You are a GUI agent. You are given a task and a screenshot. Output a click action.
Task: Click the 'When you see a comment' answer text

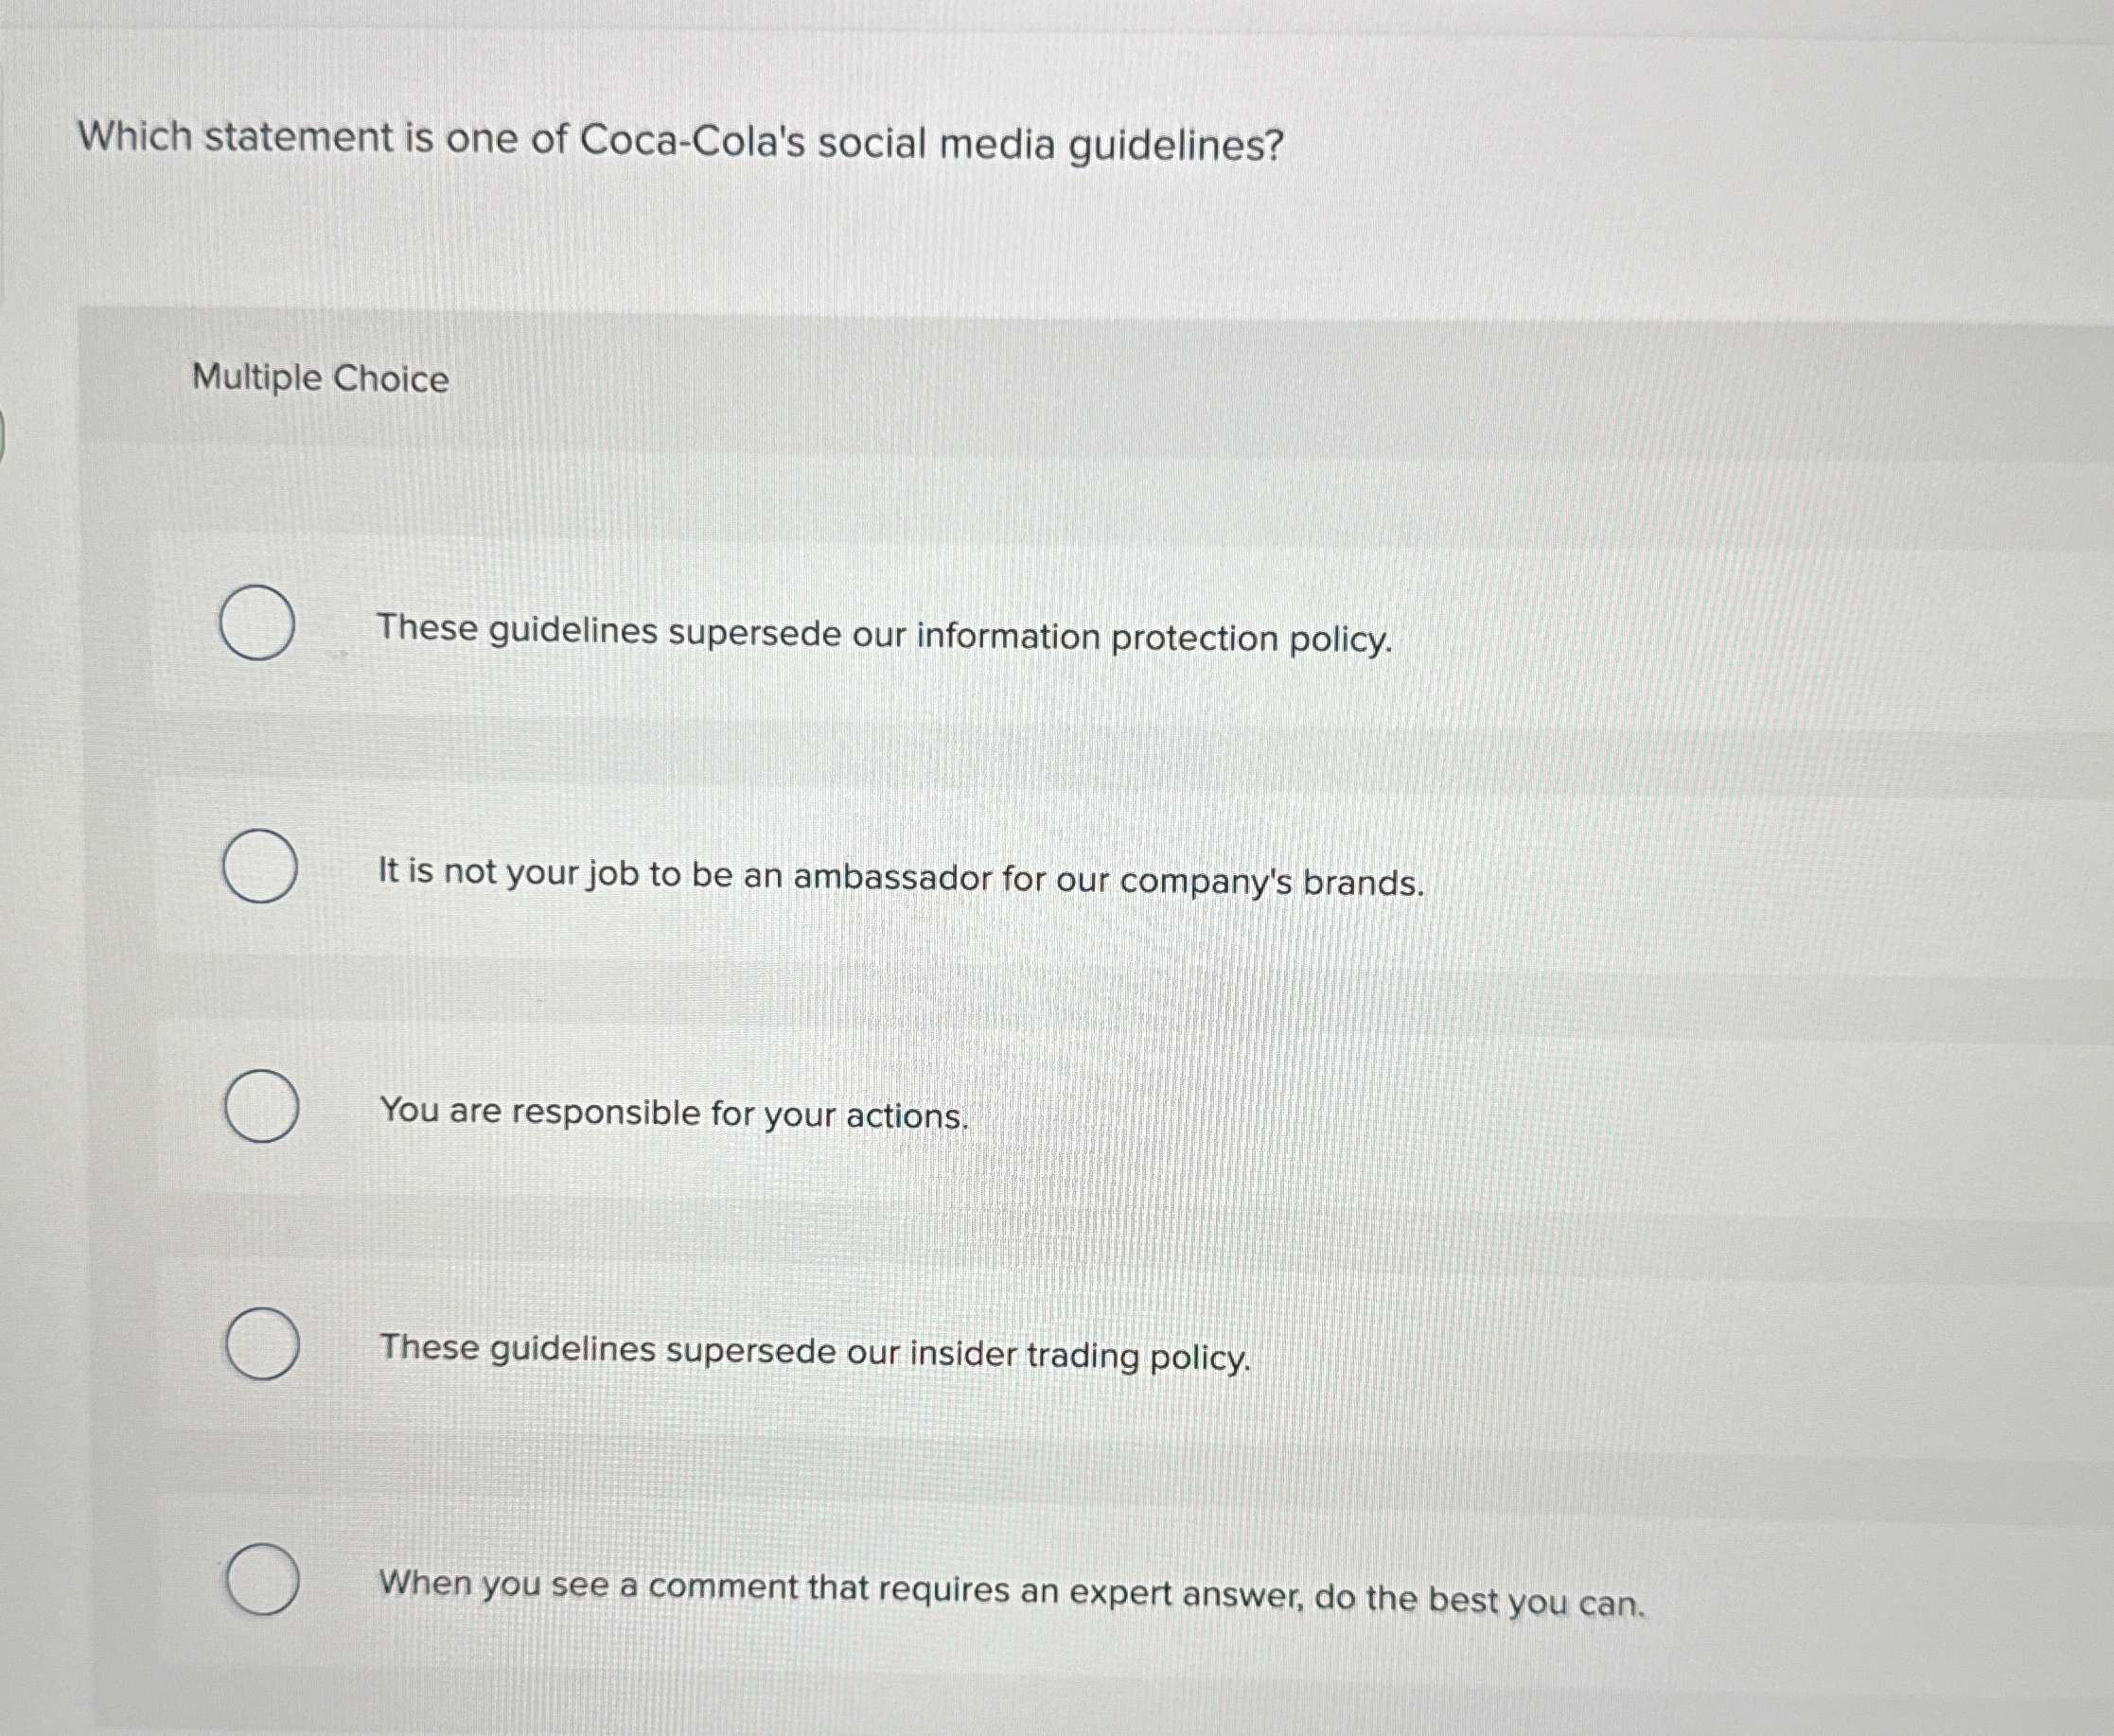[x=1012, y=1594]
